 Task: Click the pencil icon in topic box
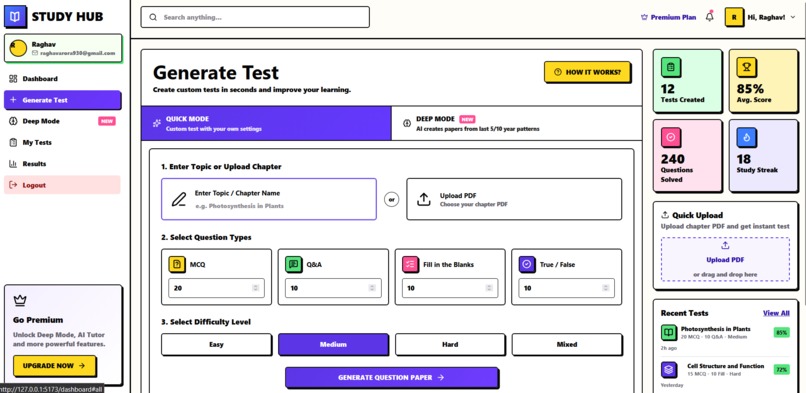179,199
